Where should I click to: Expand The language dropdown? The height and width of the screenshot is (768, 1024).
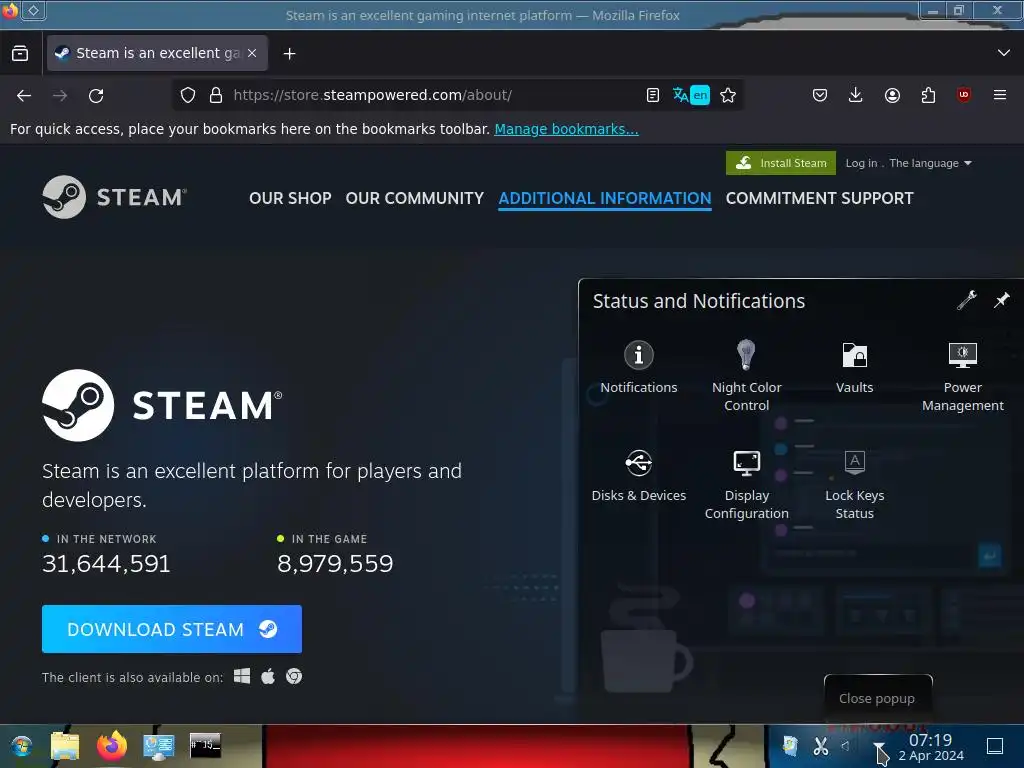(x=930, y=163)
